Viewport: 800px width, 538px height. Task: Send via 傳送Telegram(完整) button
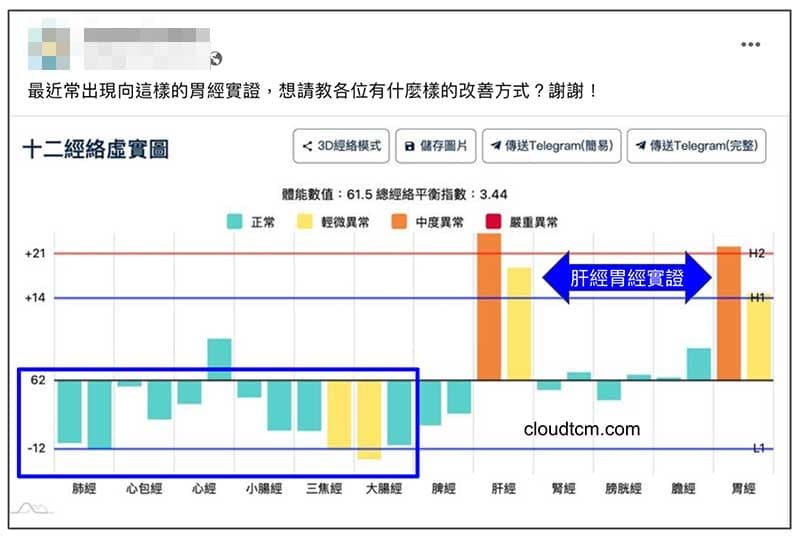click(696, 146)
